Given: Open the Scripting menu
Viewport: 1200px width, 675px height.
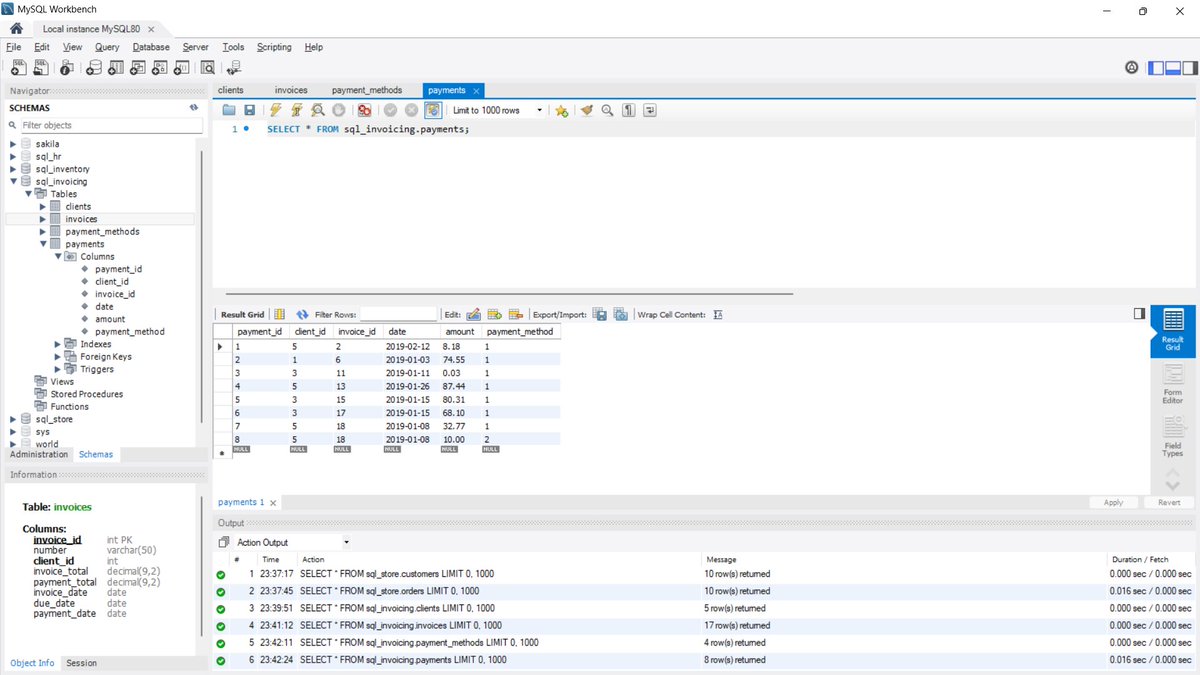Looking at the screenshot, I should pyautogui.click(x=274, y=47).
